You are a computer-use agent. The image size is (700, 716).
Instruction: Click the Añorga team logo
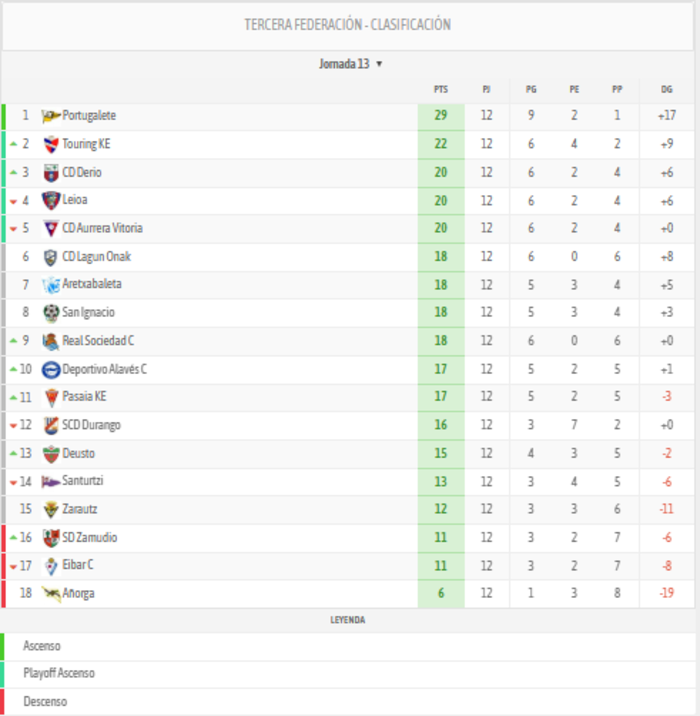coord(51,593)
